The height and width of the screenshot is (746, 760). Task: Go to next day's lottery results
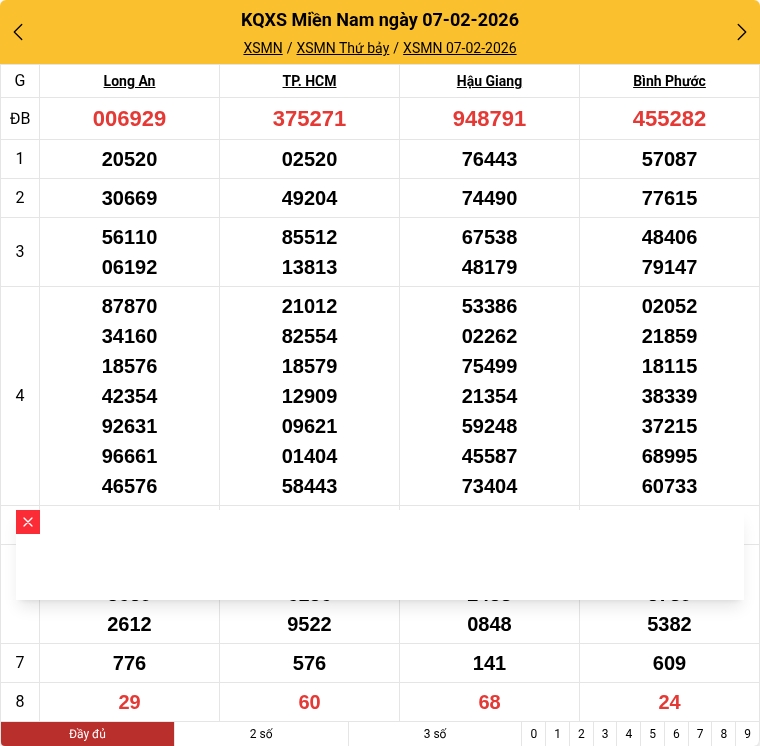(741, 32)
